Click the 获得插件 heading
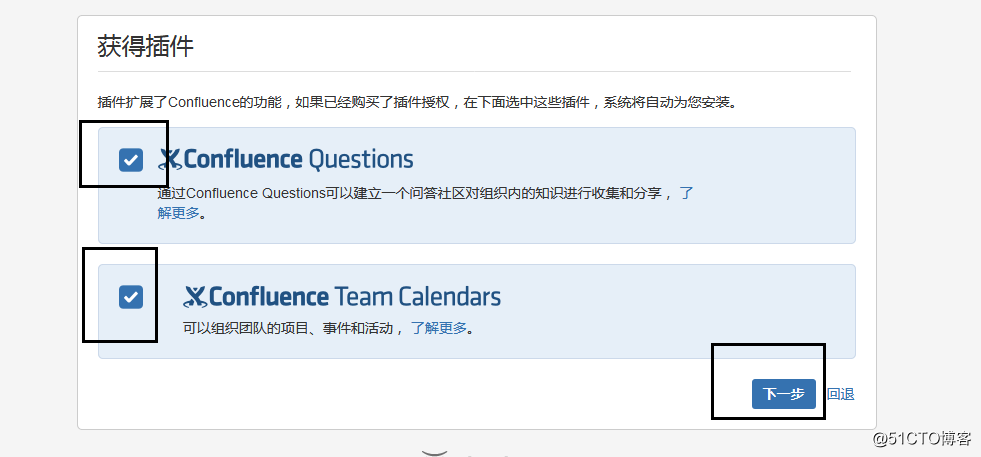Viewport: 981px width, 457px height. tap(146, 46)
